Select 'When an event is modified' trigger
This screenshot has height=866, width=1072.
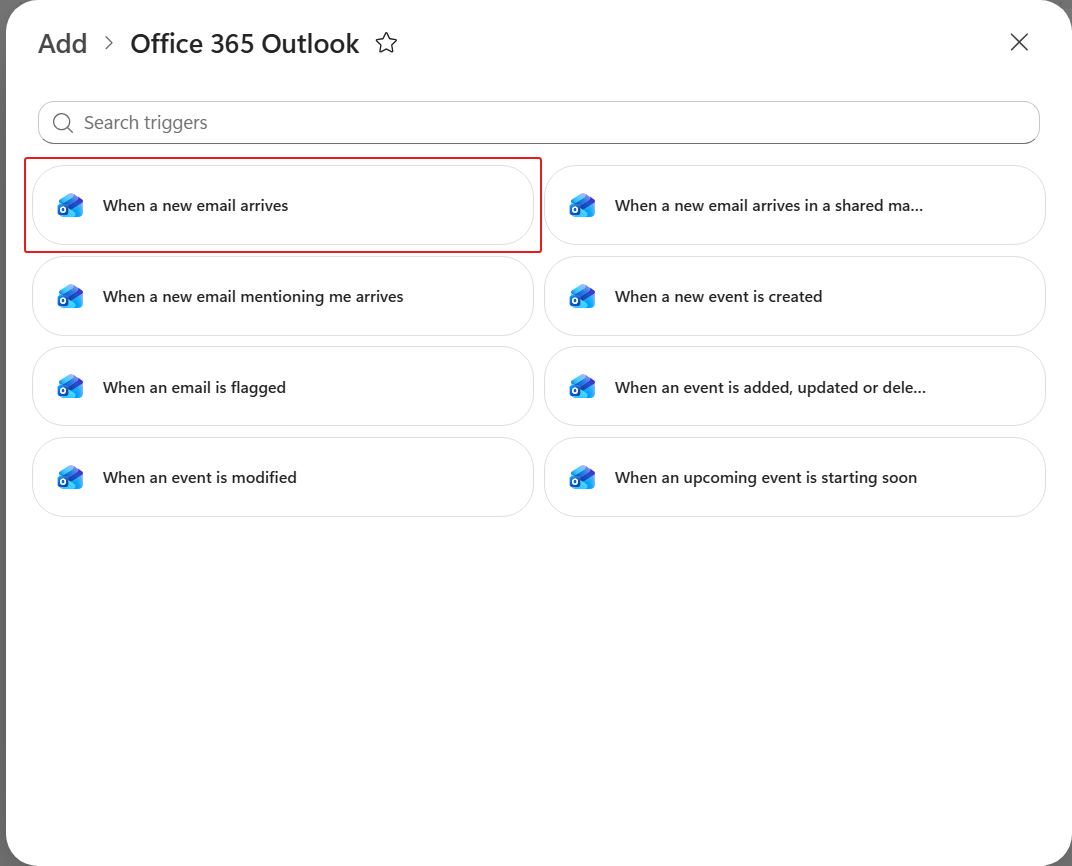[x=282, y=477]
